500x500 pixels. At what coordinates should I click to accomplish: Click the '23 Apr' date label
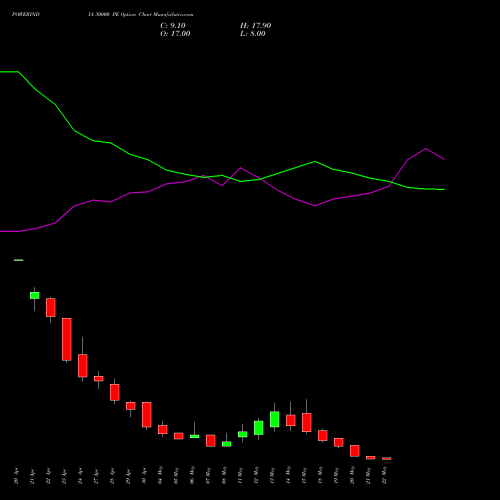point(64,476)
